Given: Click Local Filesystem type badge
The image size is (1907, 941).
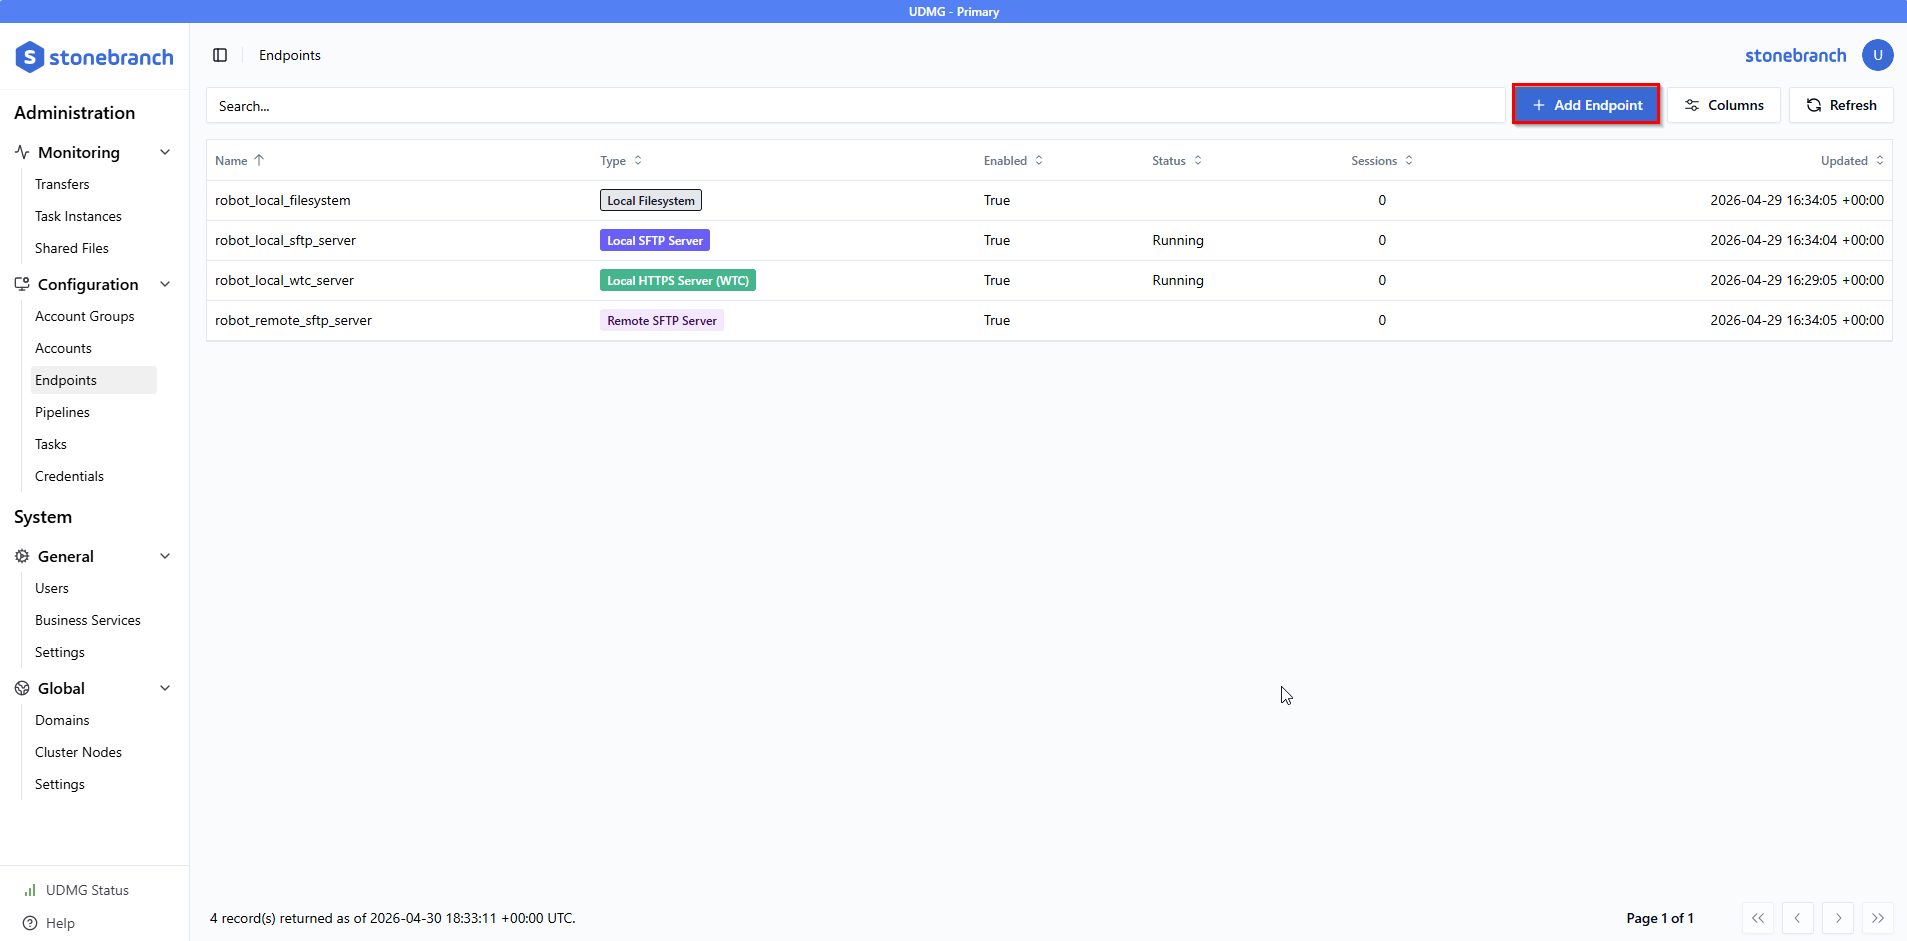Looking at the screenshot, I should point(651,200).
